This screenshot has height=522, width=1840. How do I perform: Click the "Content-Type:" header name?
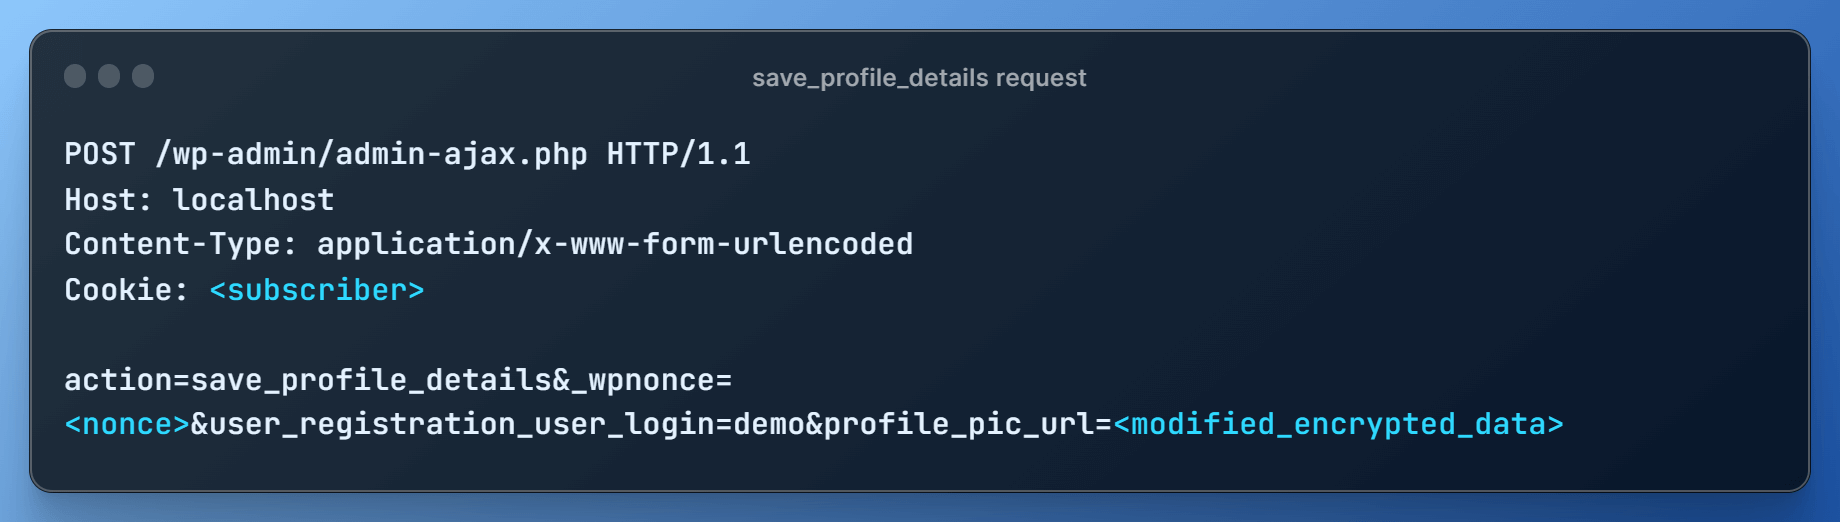pyautogui.click(x=181, y=244)
